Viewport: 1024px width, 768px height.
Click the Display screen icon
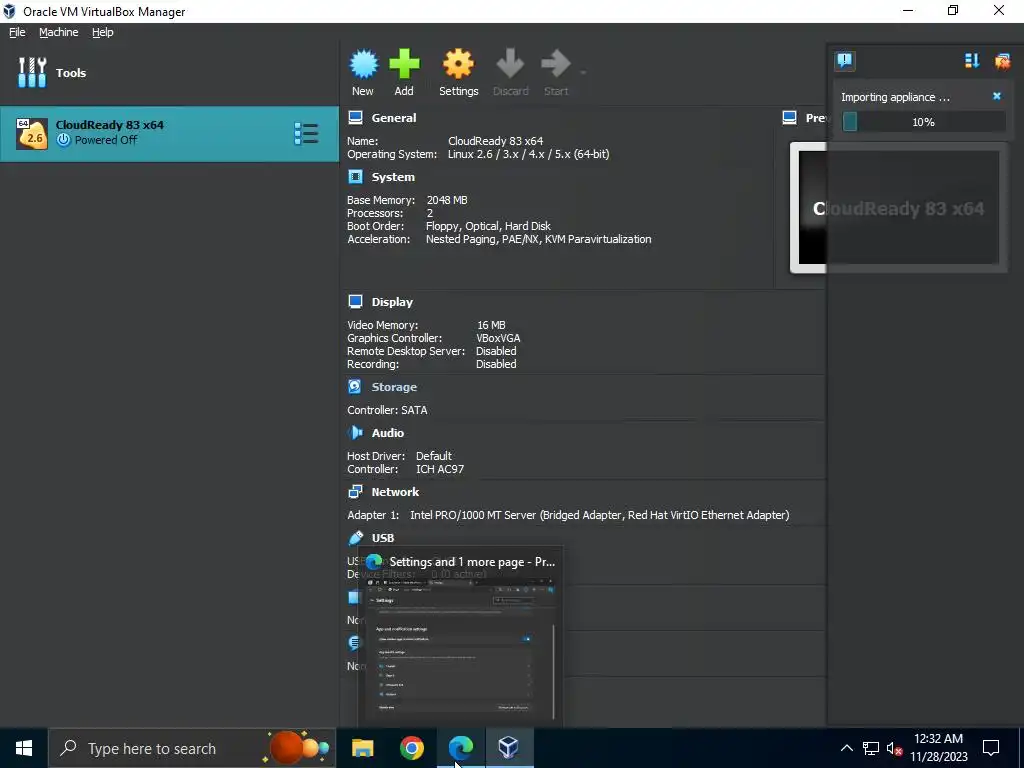tap(355, 302)
